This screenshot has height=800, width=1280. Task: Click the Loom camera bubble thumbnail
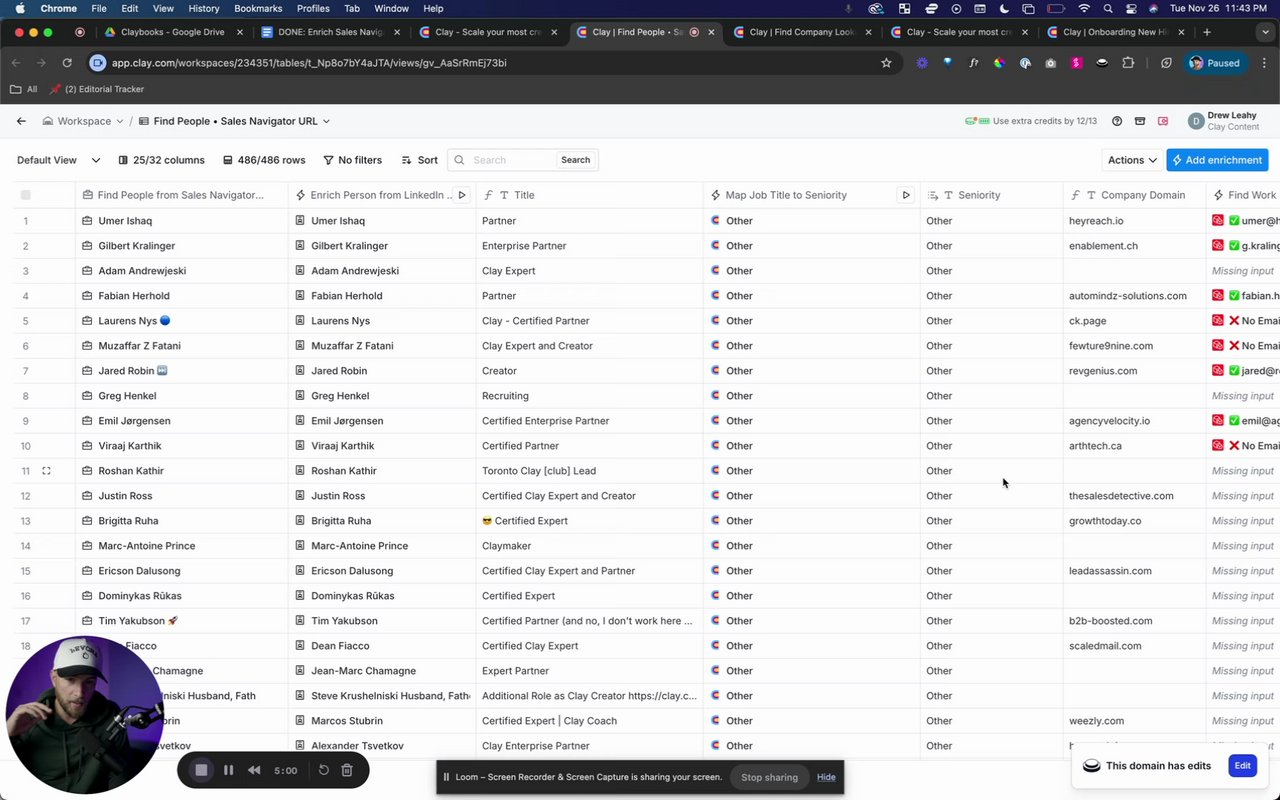click(85, 714)
